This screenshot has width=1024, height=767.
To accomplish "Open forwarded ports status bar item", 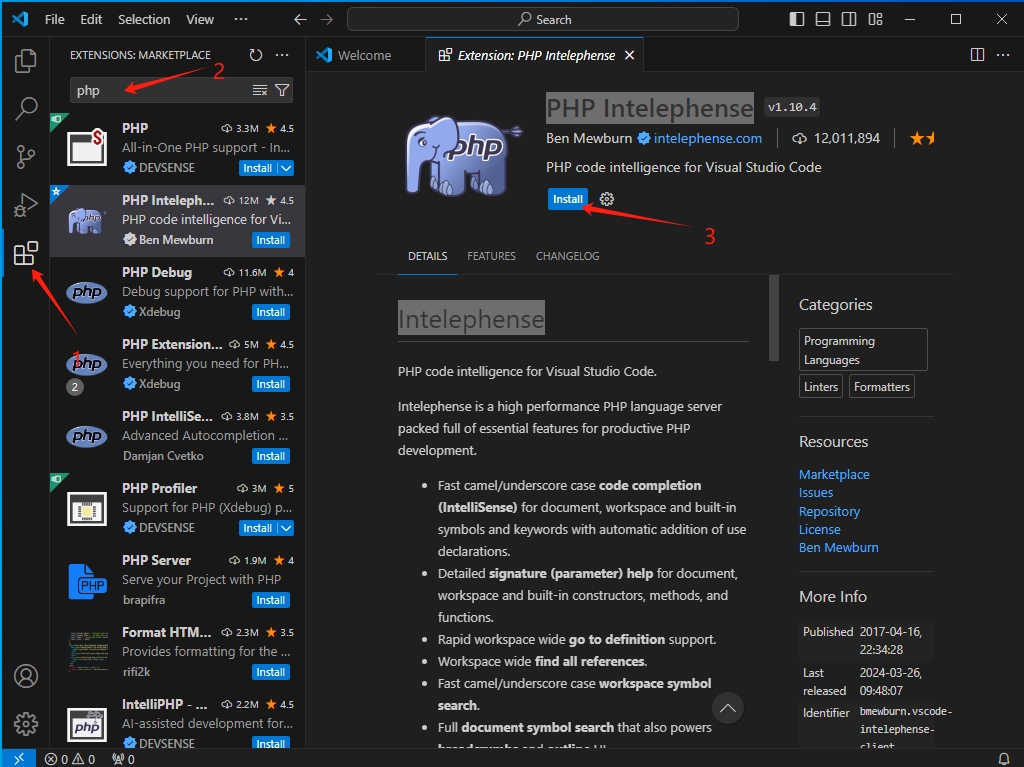I will click(x=123, y=759).
